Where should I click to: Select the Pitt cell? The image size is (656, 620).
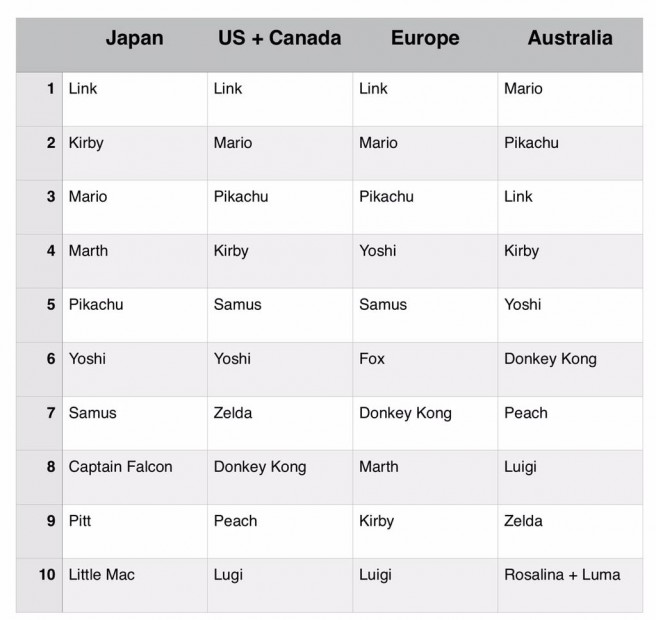(x=81, y=521)
